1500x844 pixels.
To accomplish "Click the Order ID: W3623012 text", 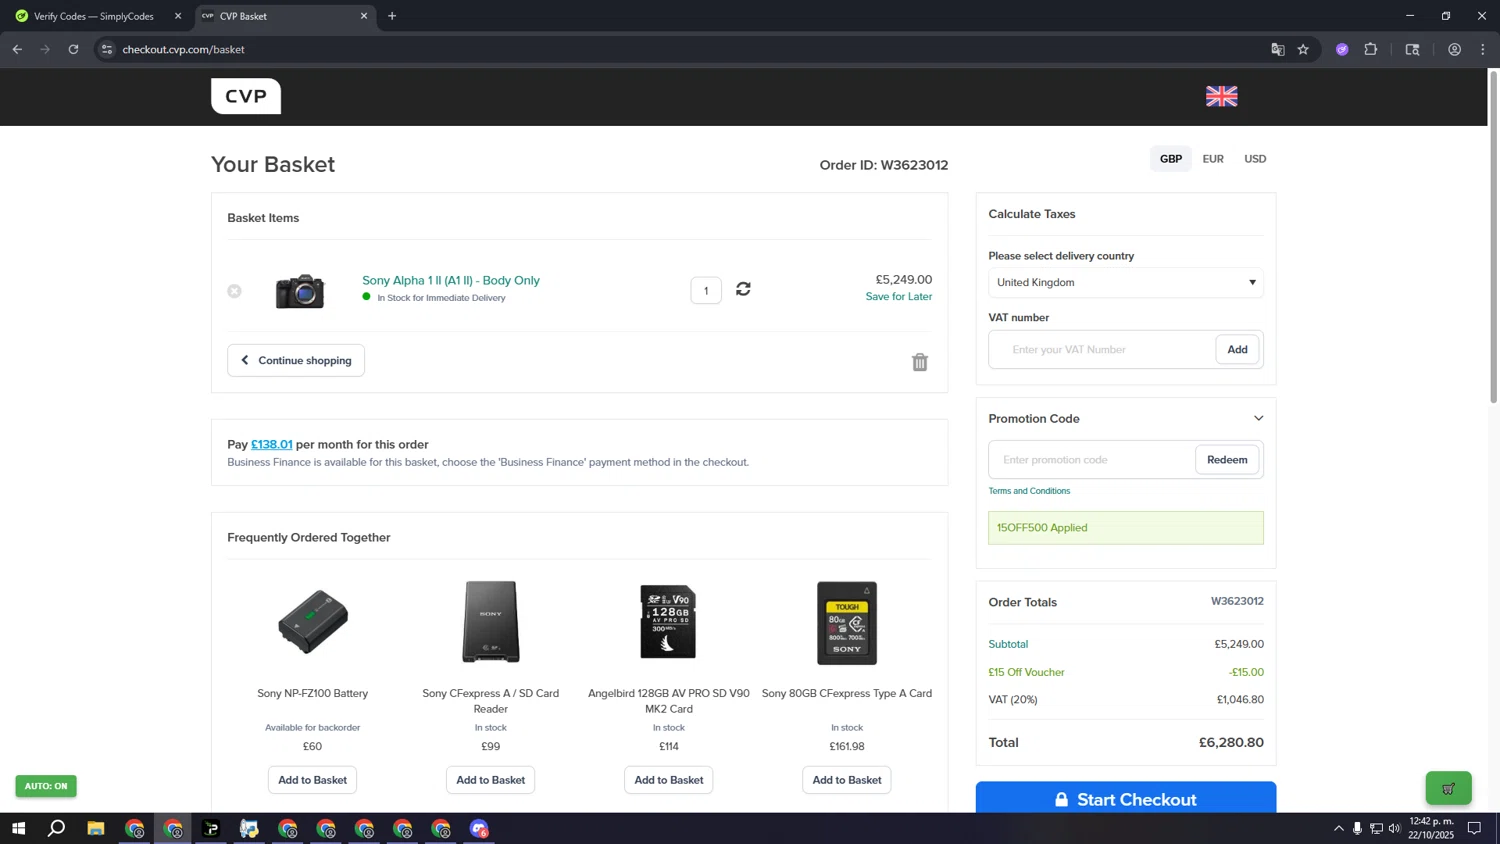I will 884,165.
